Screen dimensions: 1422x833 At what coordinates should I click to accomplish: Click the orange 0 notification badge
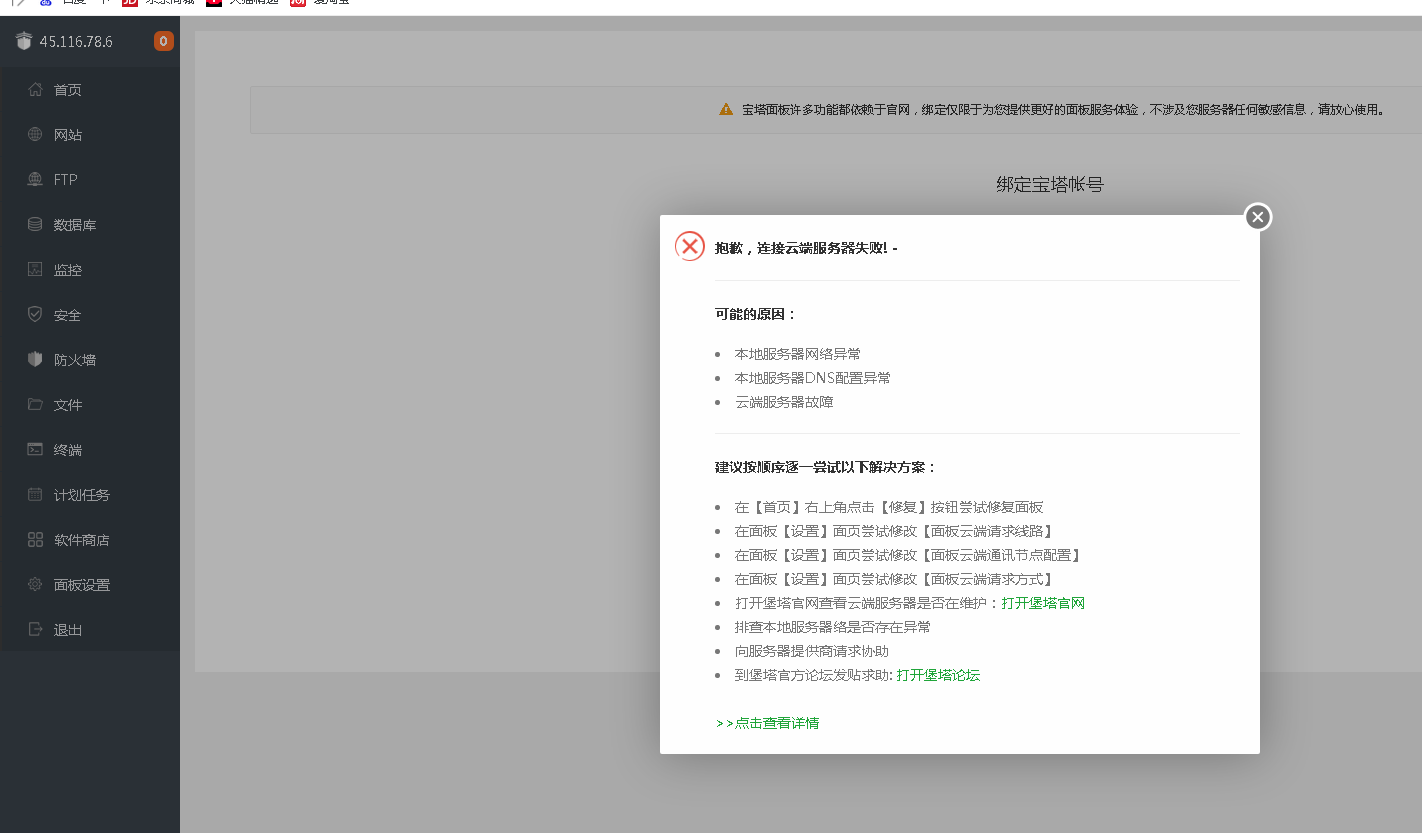click(163, 41)
